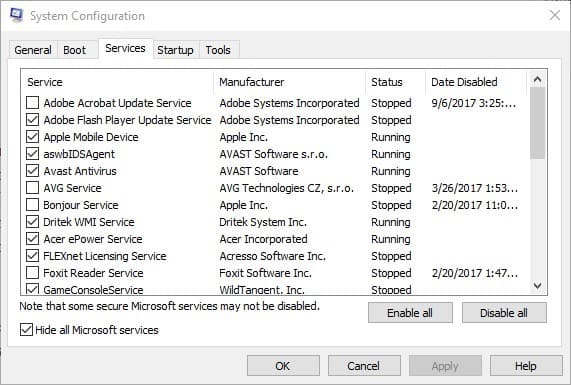Select the Bonjour Service name text

coord(81,205)
